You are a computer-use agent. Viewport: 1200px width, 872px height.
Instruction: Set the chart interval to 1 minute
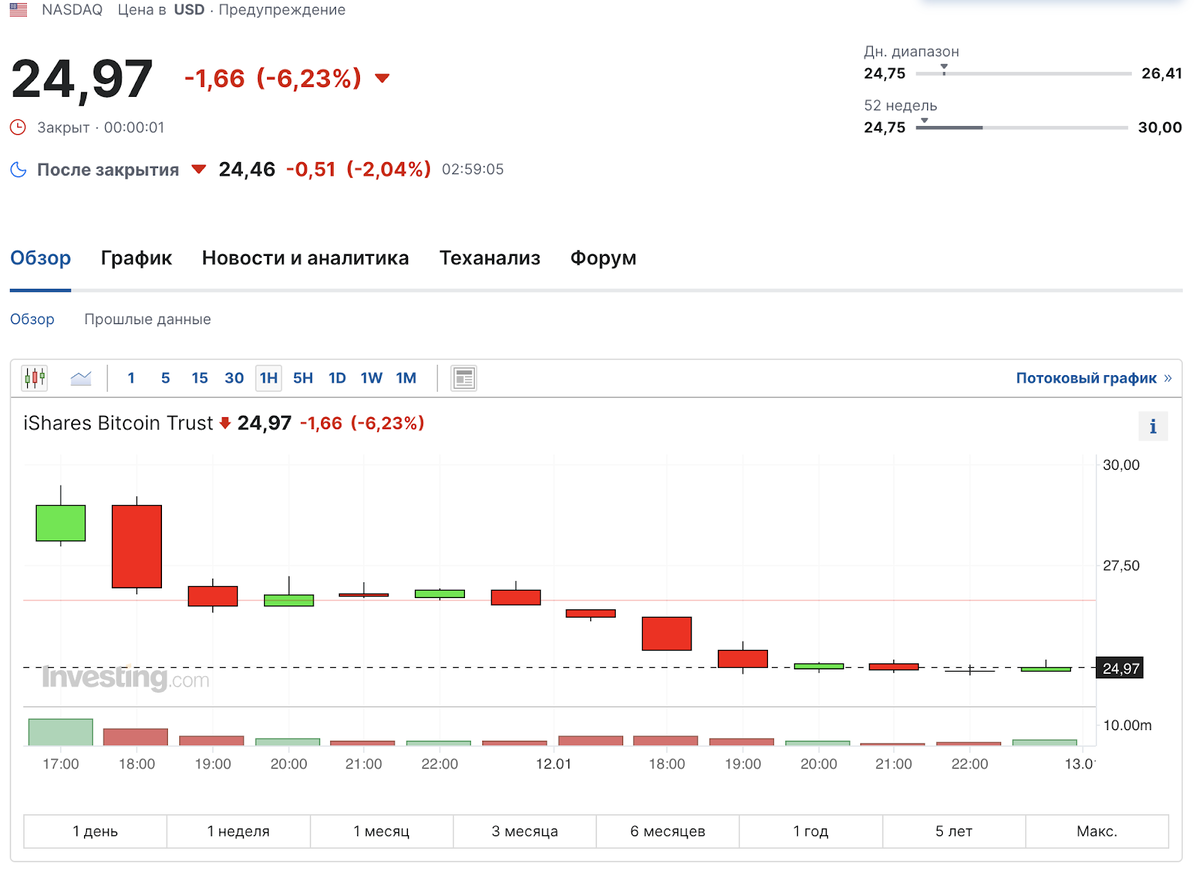(131, 378)
